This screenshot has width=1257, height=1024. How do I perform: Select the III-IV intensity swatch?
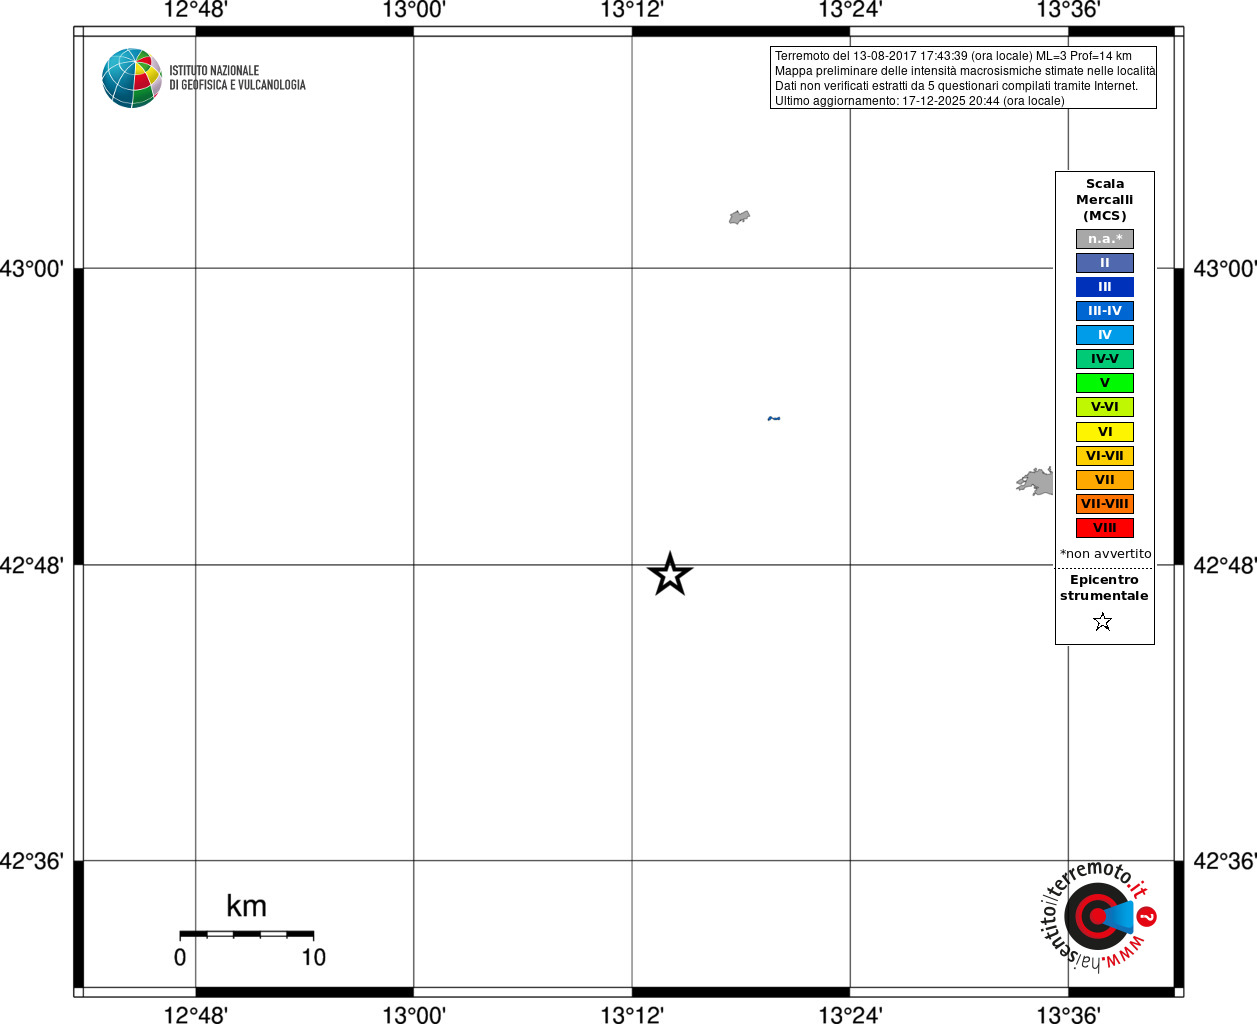(1105, 311)
